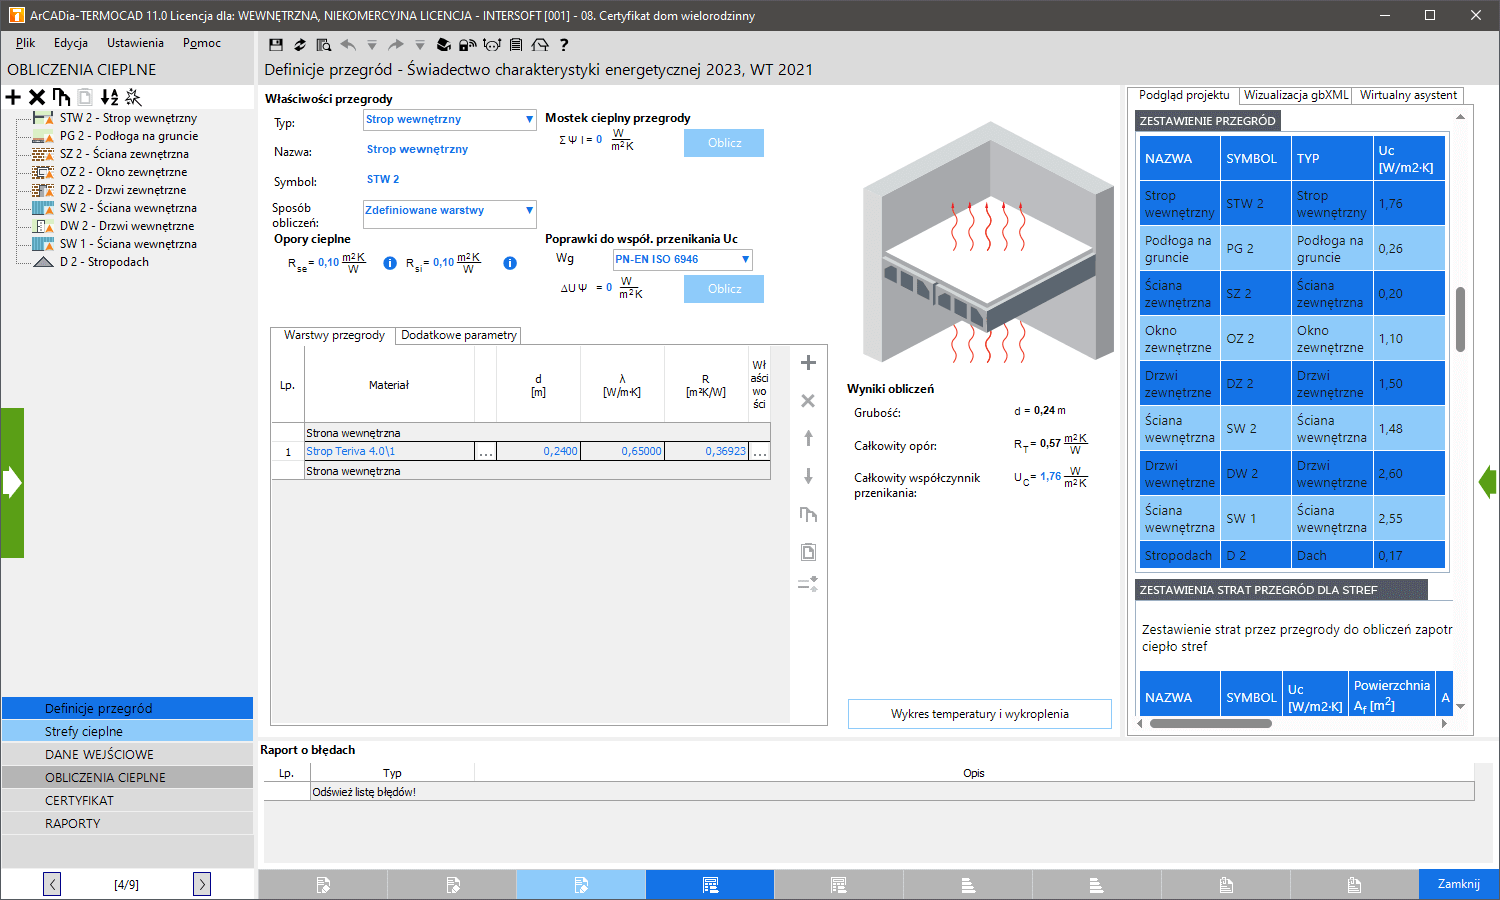Copy the layer with the icon beside the layers table
This screenshot has width=1500, height=900.
click(809, 514)
